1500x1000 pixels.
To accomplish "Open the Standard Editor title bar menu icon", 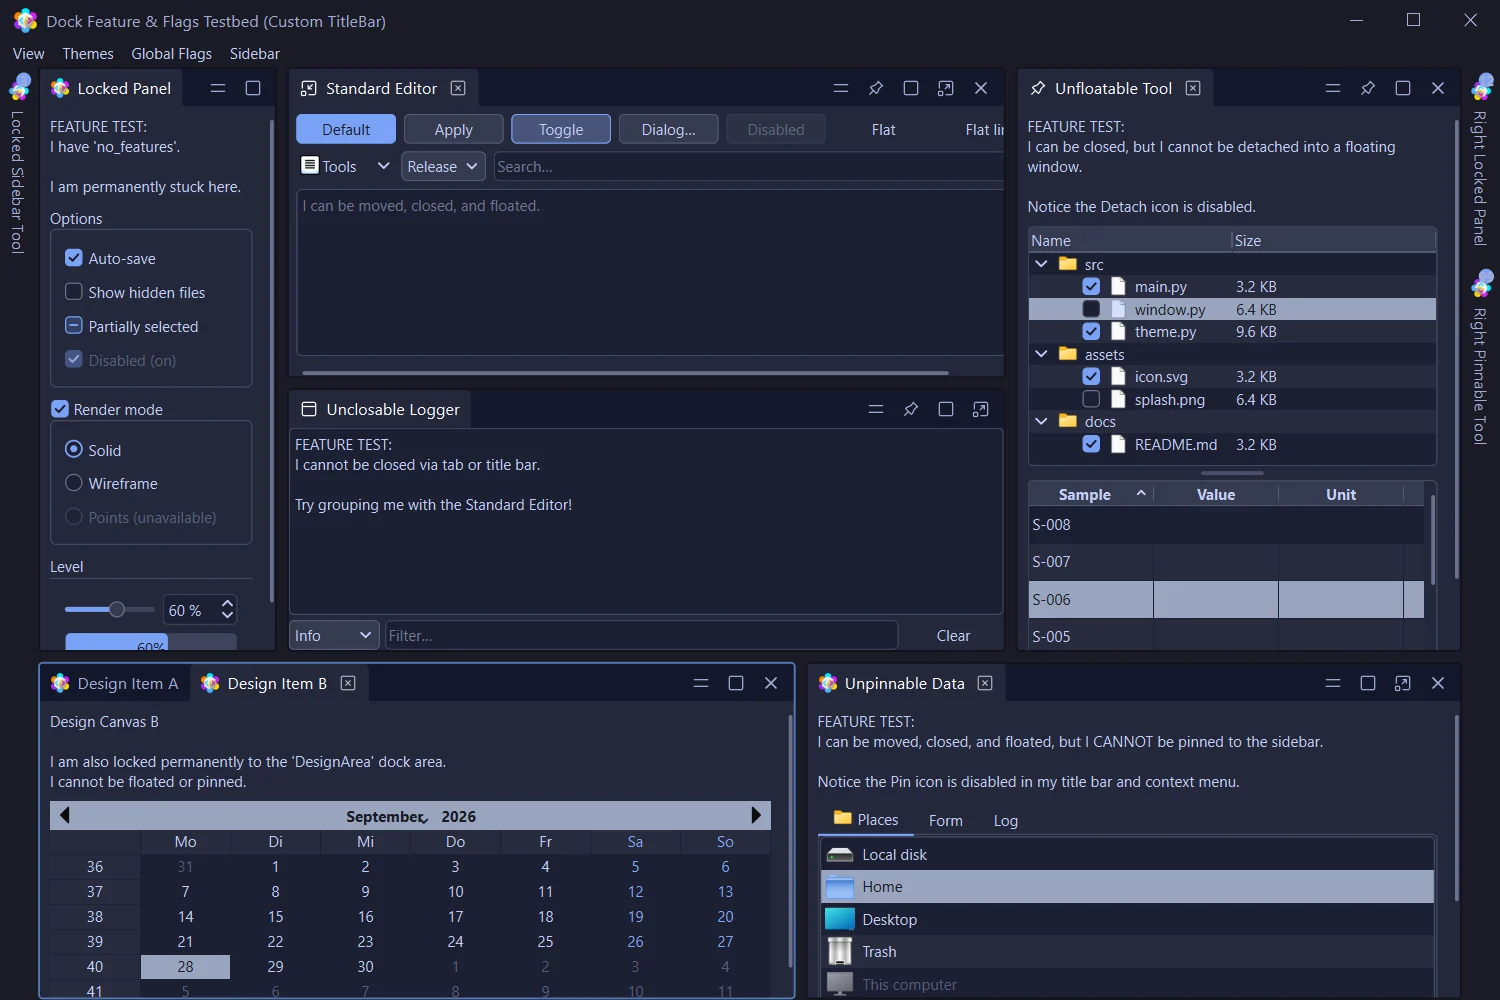I will (x=841, y=88).
